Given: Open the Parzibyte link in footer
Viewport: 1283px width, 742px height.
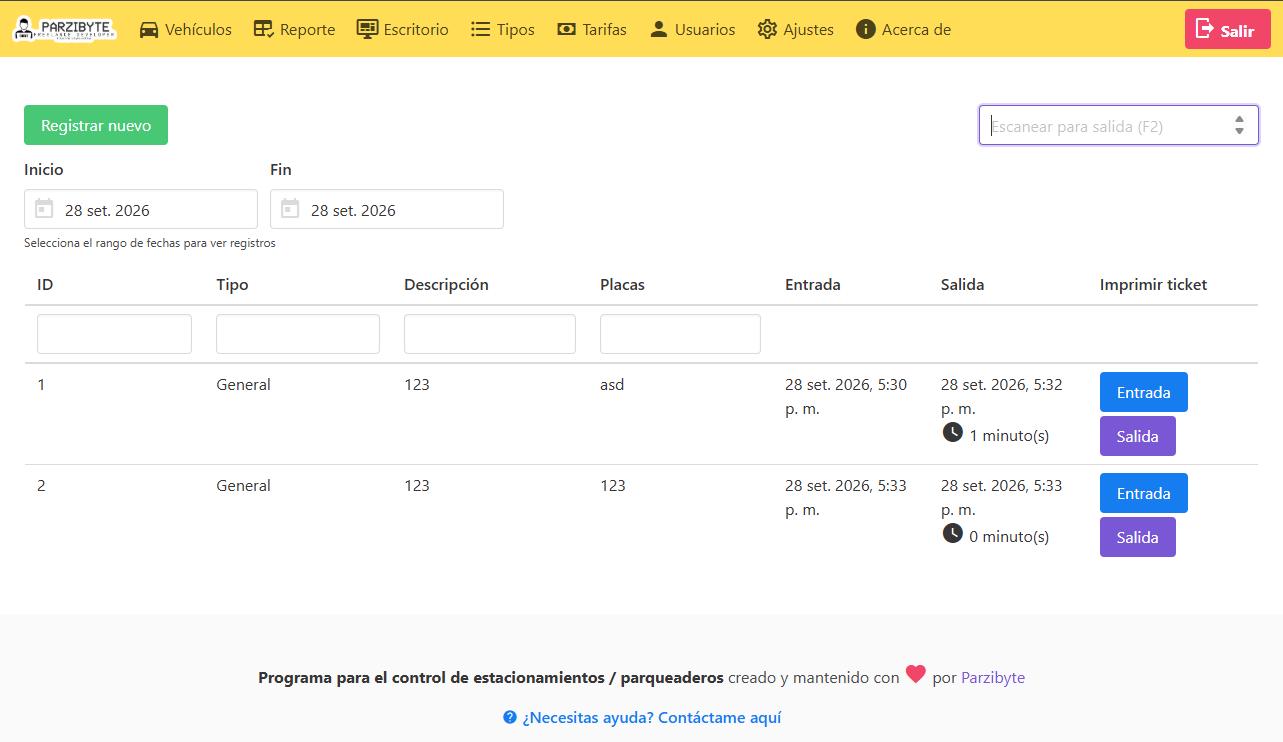Looking at the screenshot, I should [993, 677].
